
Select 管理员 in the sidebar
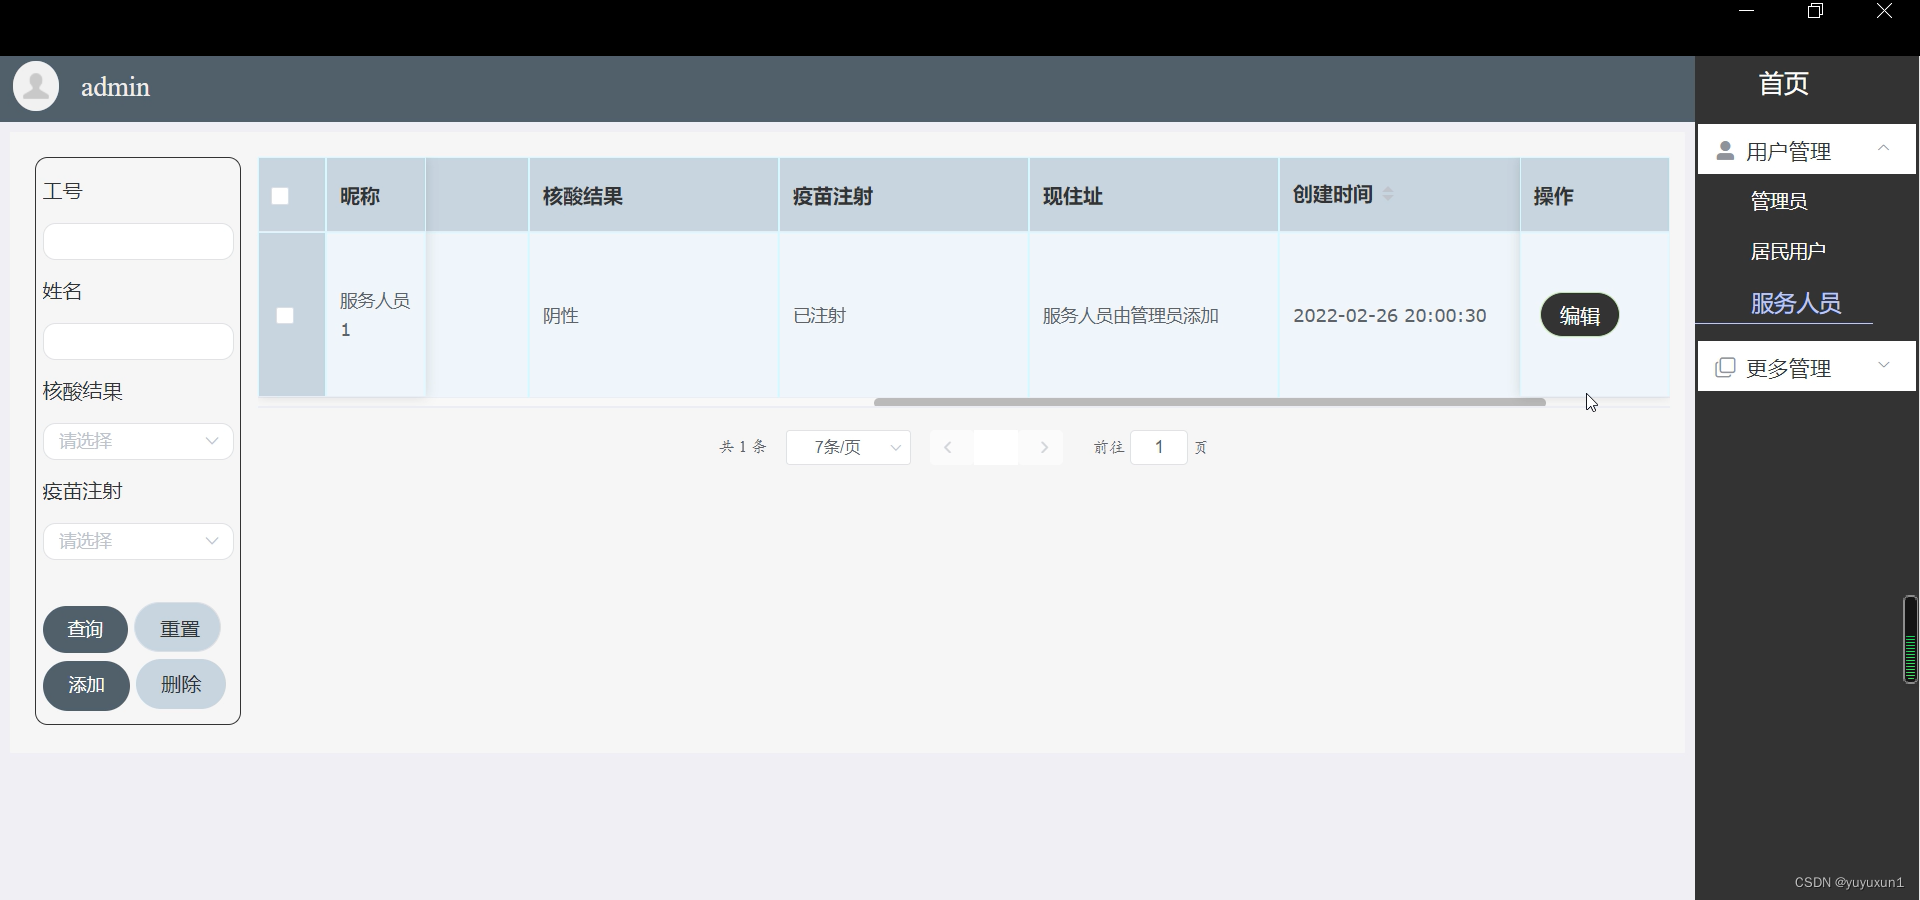(x=1779, y=201)
